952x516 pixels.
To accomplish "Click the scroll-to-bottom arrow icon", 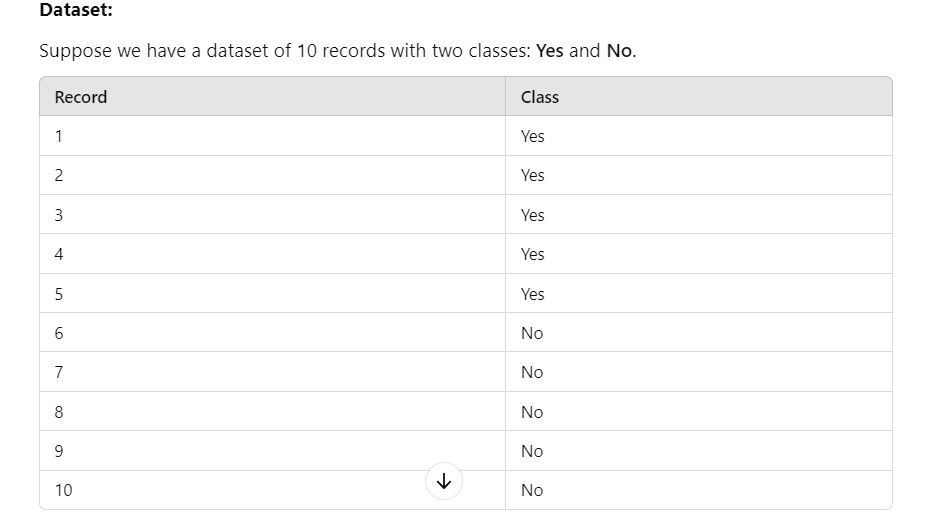I will click(x=444, y=481).
